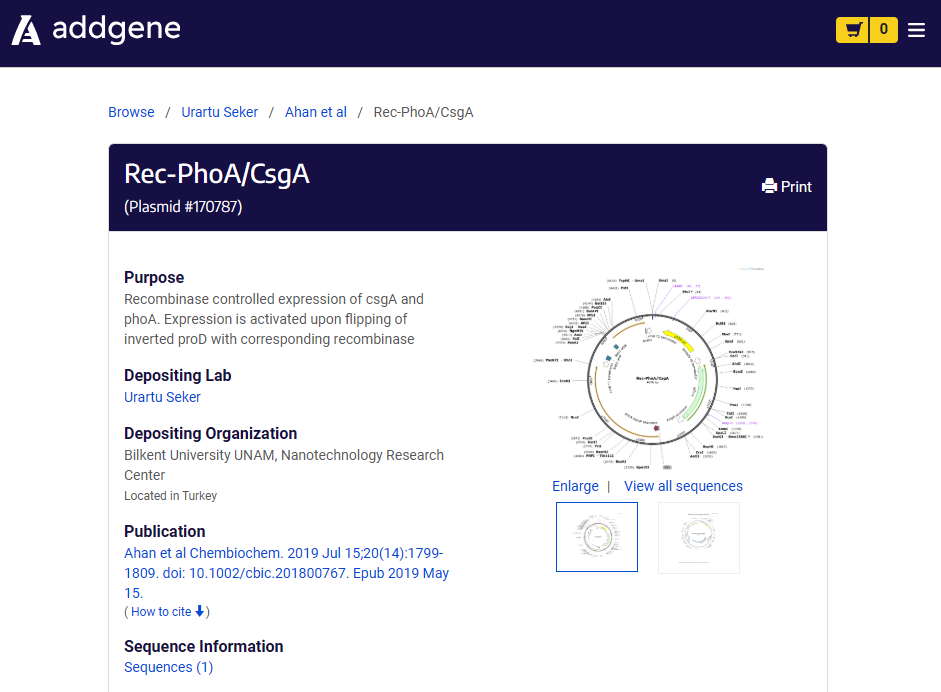Click the Rec-PhoA/CsgA page title

217,174
